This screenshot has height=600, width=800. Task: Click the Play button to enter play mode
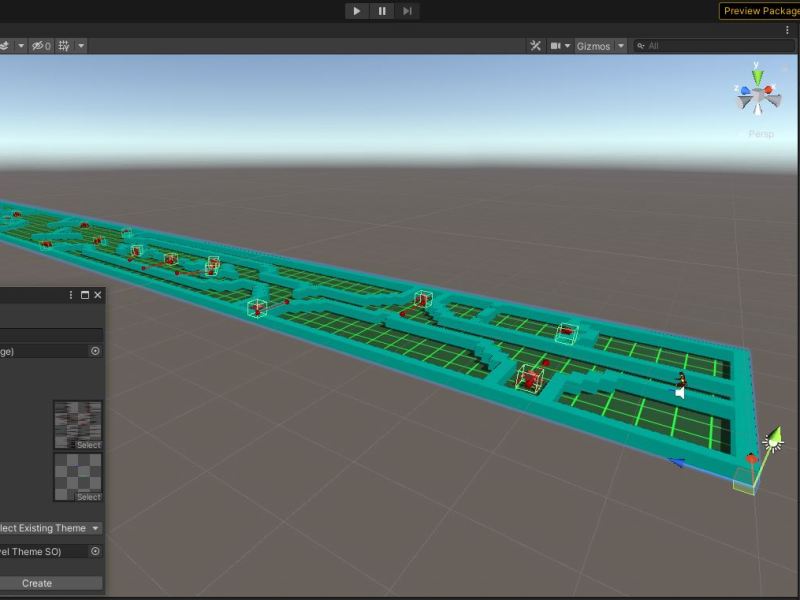pyautogui.click(x=357, y=11)
